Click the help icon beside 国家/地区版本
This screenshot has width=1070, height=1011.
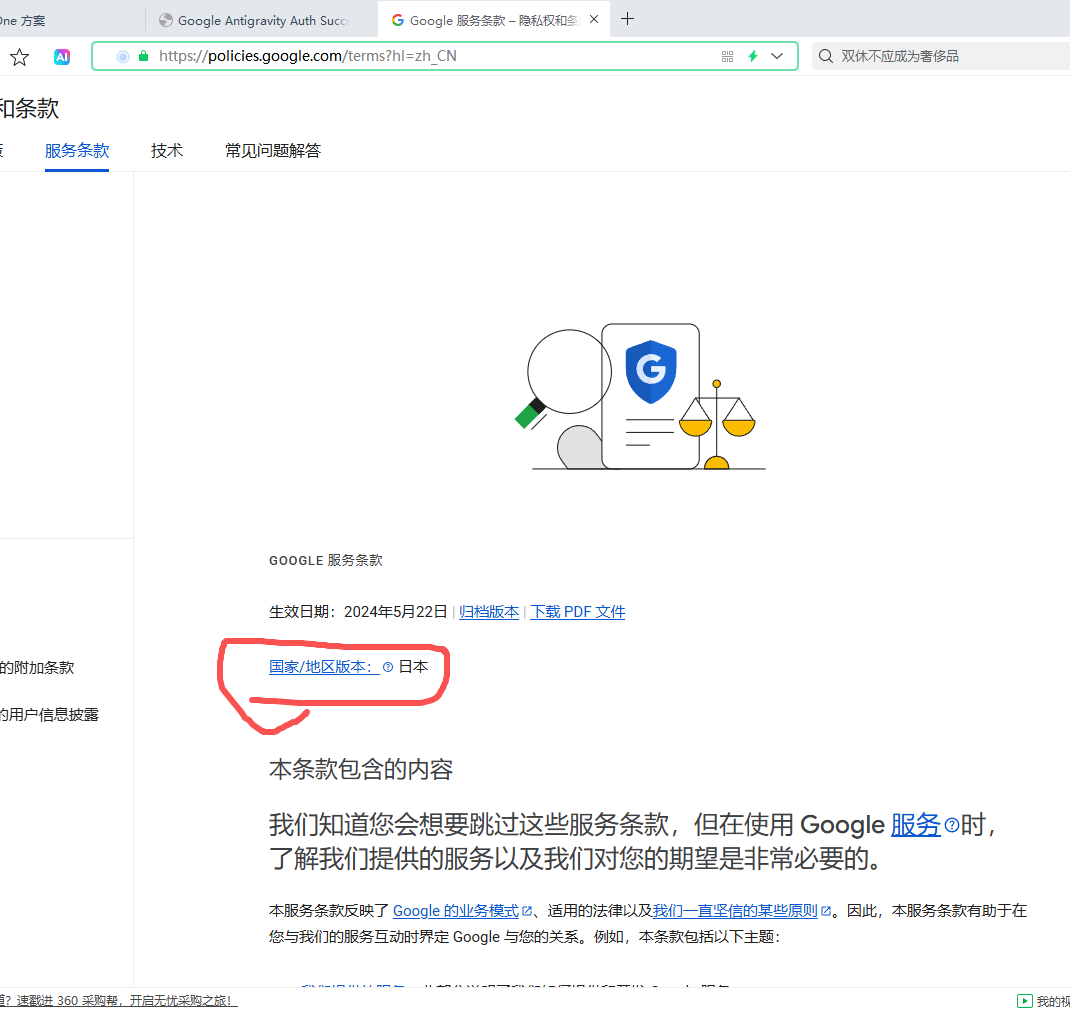[388, 667]
